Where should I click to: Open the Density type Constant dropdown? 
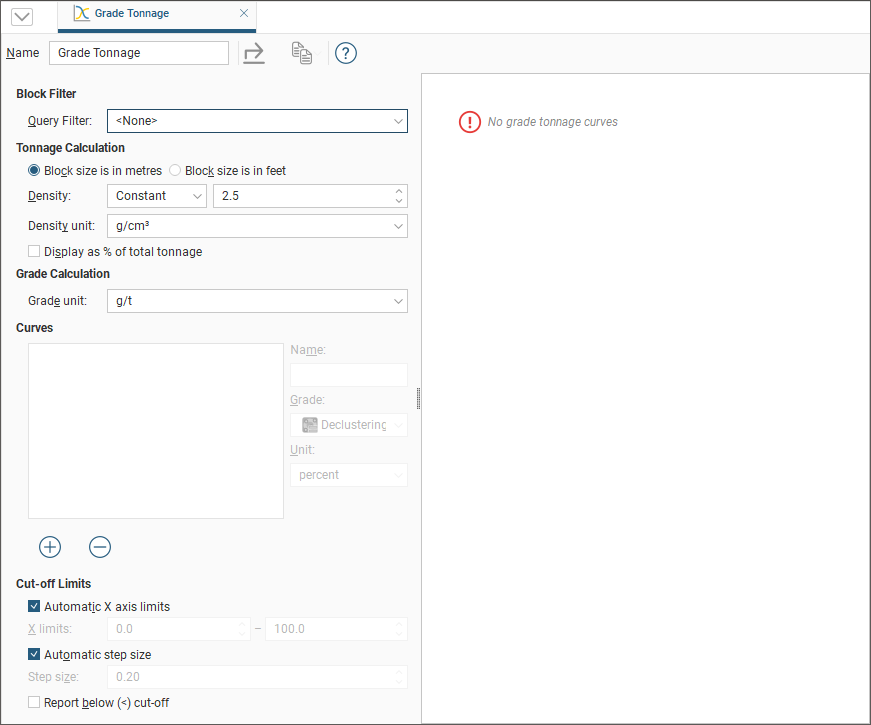(157, 196)
